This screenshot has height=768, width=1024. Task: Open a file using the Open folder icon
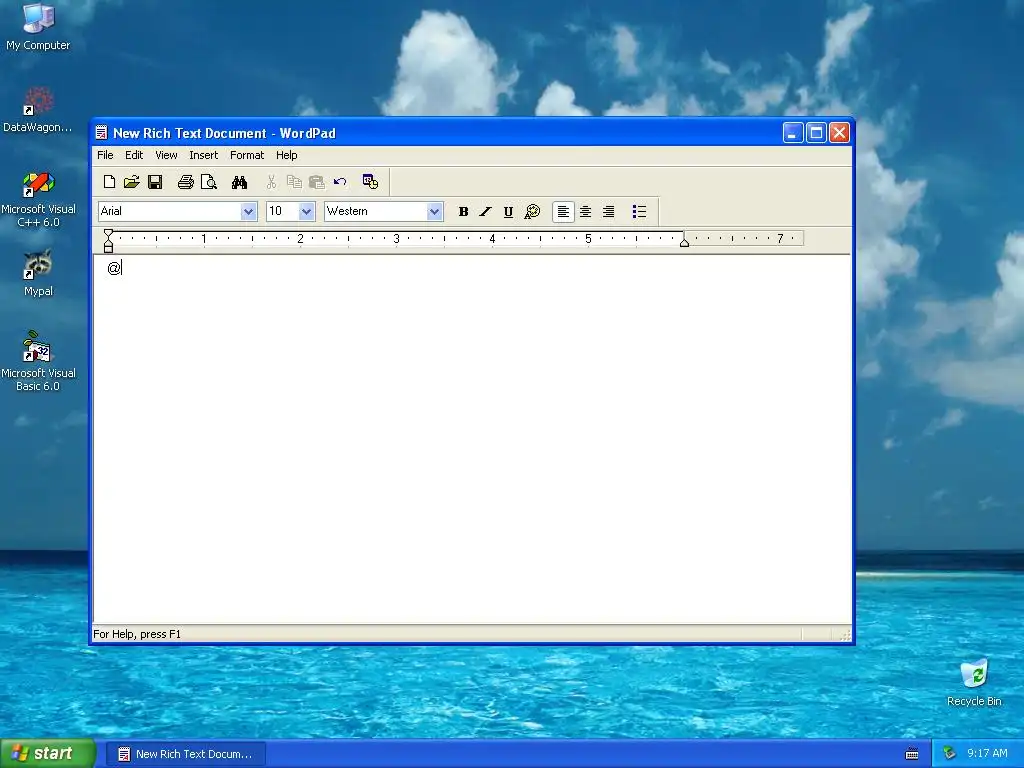point(132,182)
